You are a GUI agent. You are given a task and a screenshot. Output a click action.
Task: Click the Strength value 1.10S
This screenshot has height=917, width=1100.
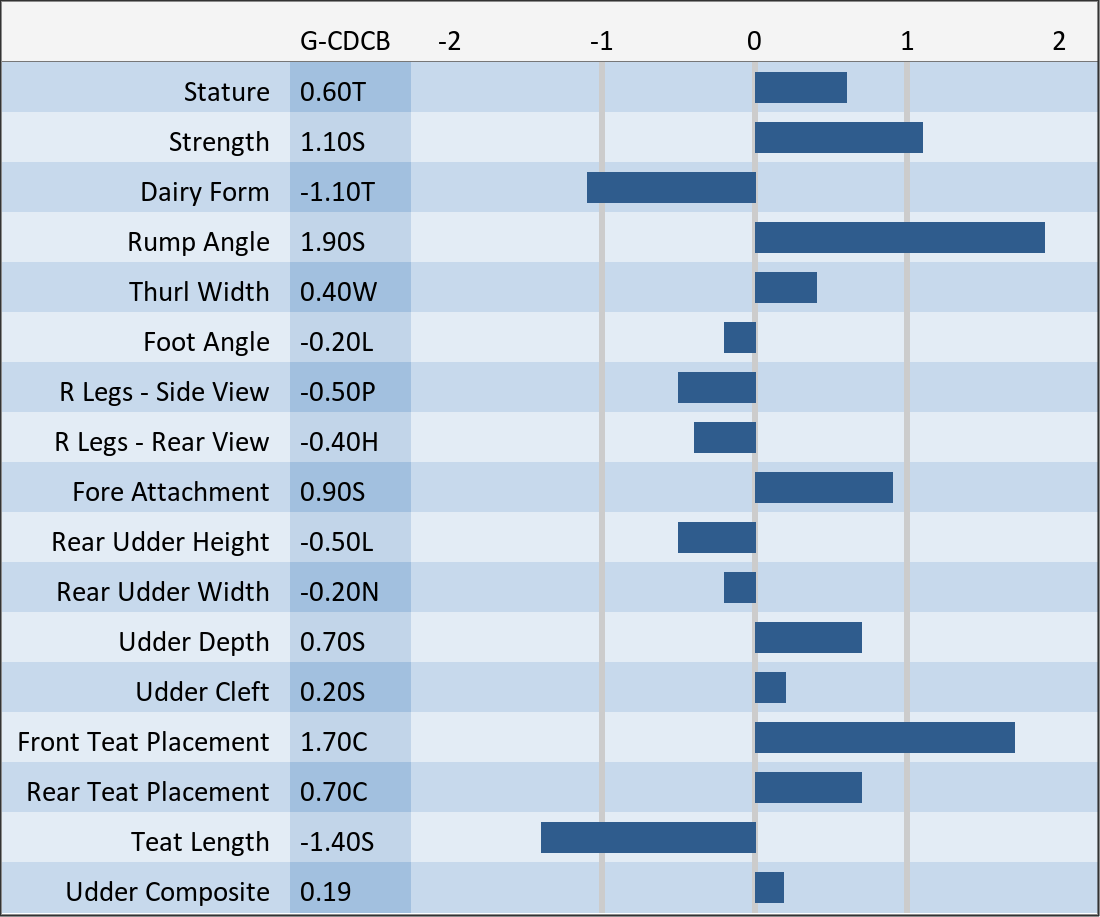(x=333, y=142)
